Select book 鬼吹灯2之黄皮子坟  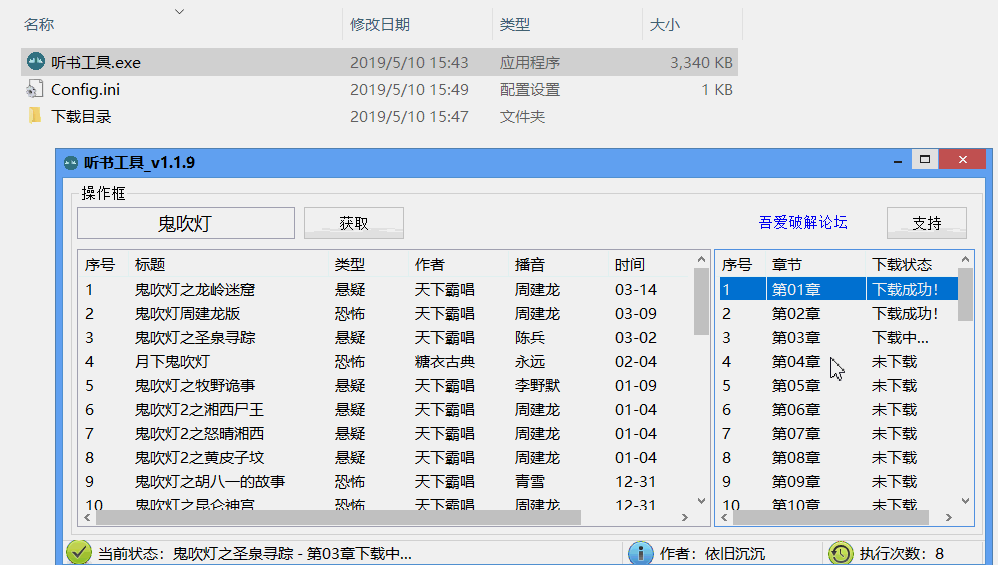pyautogui.click(x=199, y=457)
